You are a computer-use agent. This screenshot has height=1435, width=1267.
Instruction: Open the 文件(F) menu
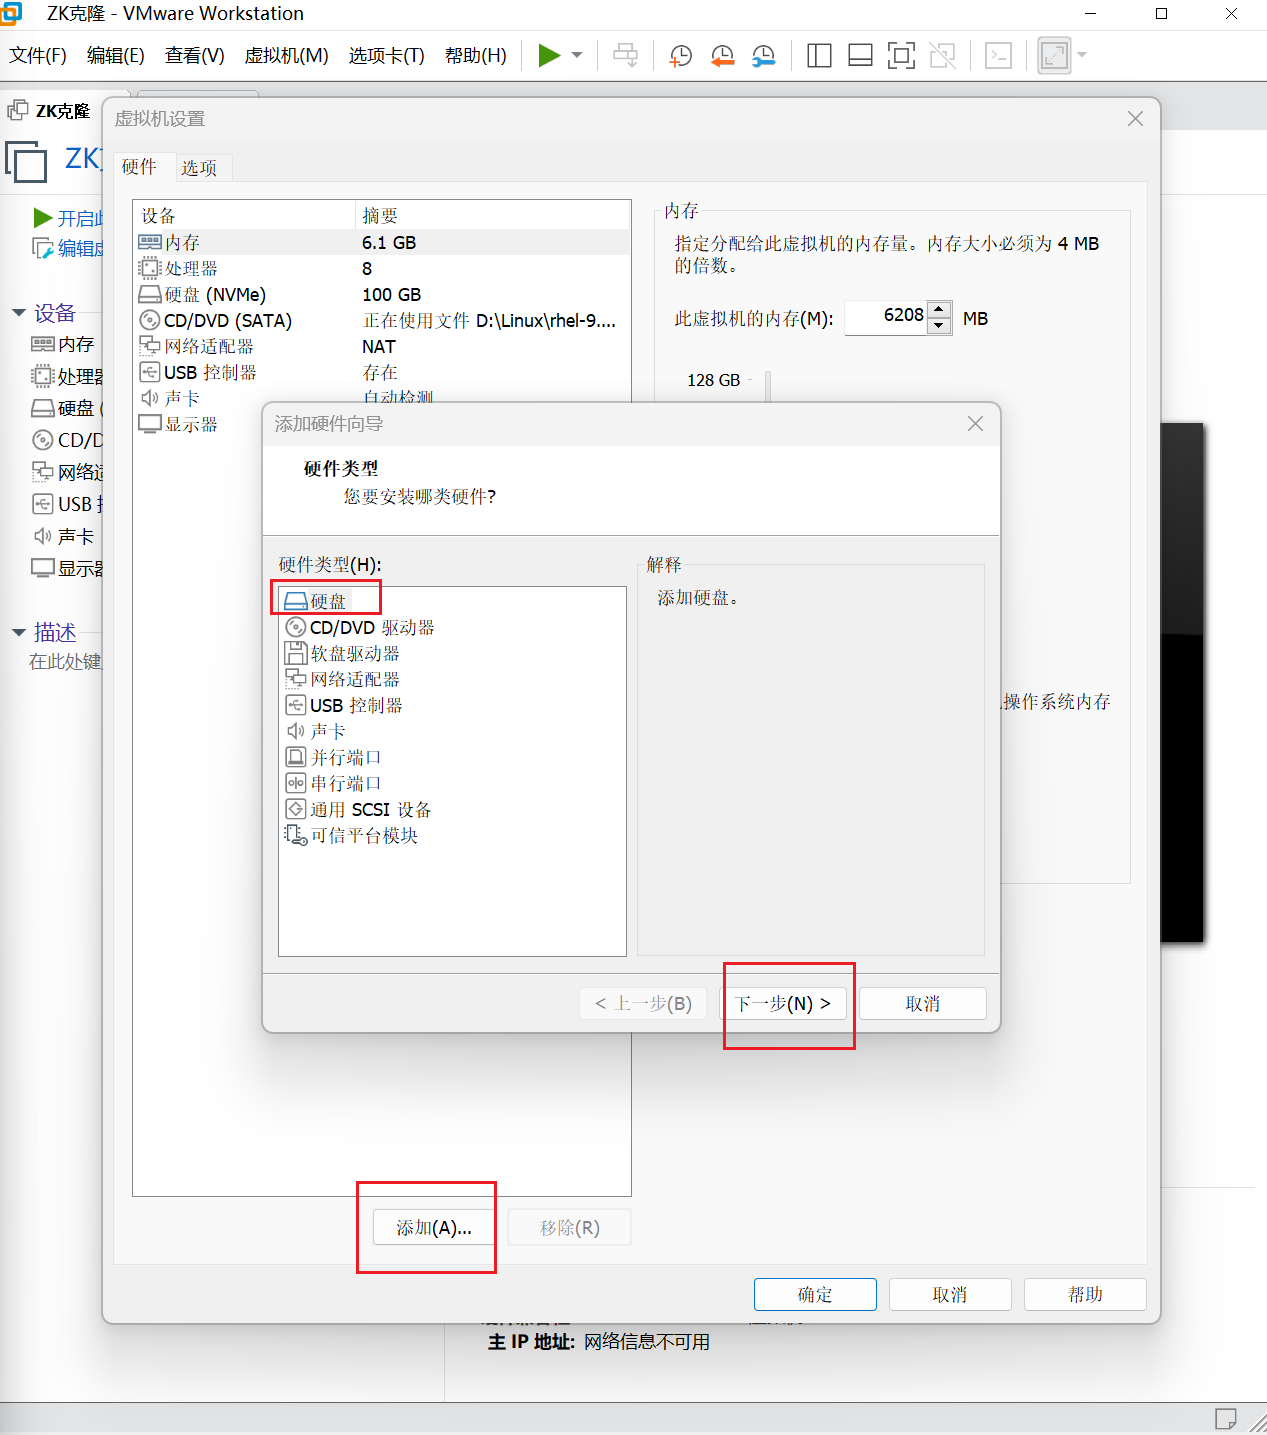(38, 56)
